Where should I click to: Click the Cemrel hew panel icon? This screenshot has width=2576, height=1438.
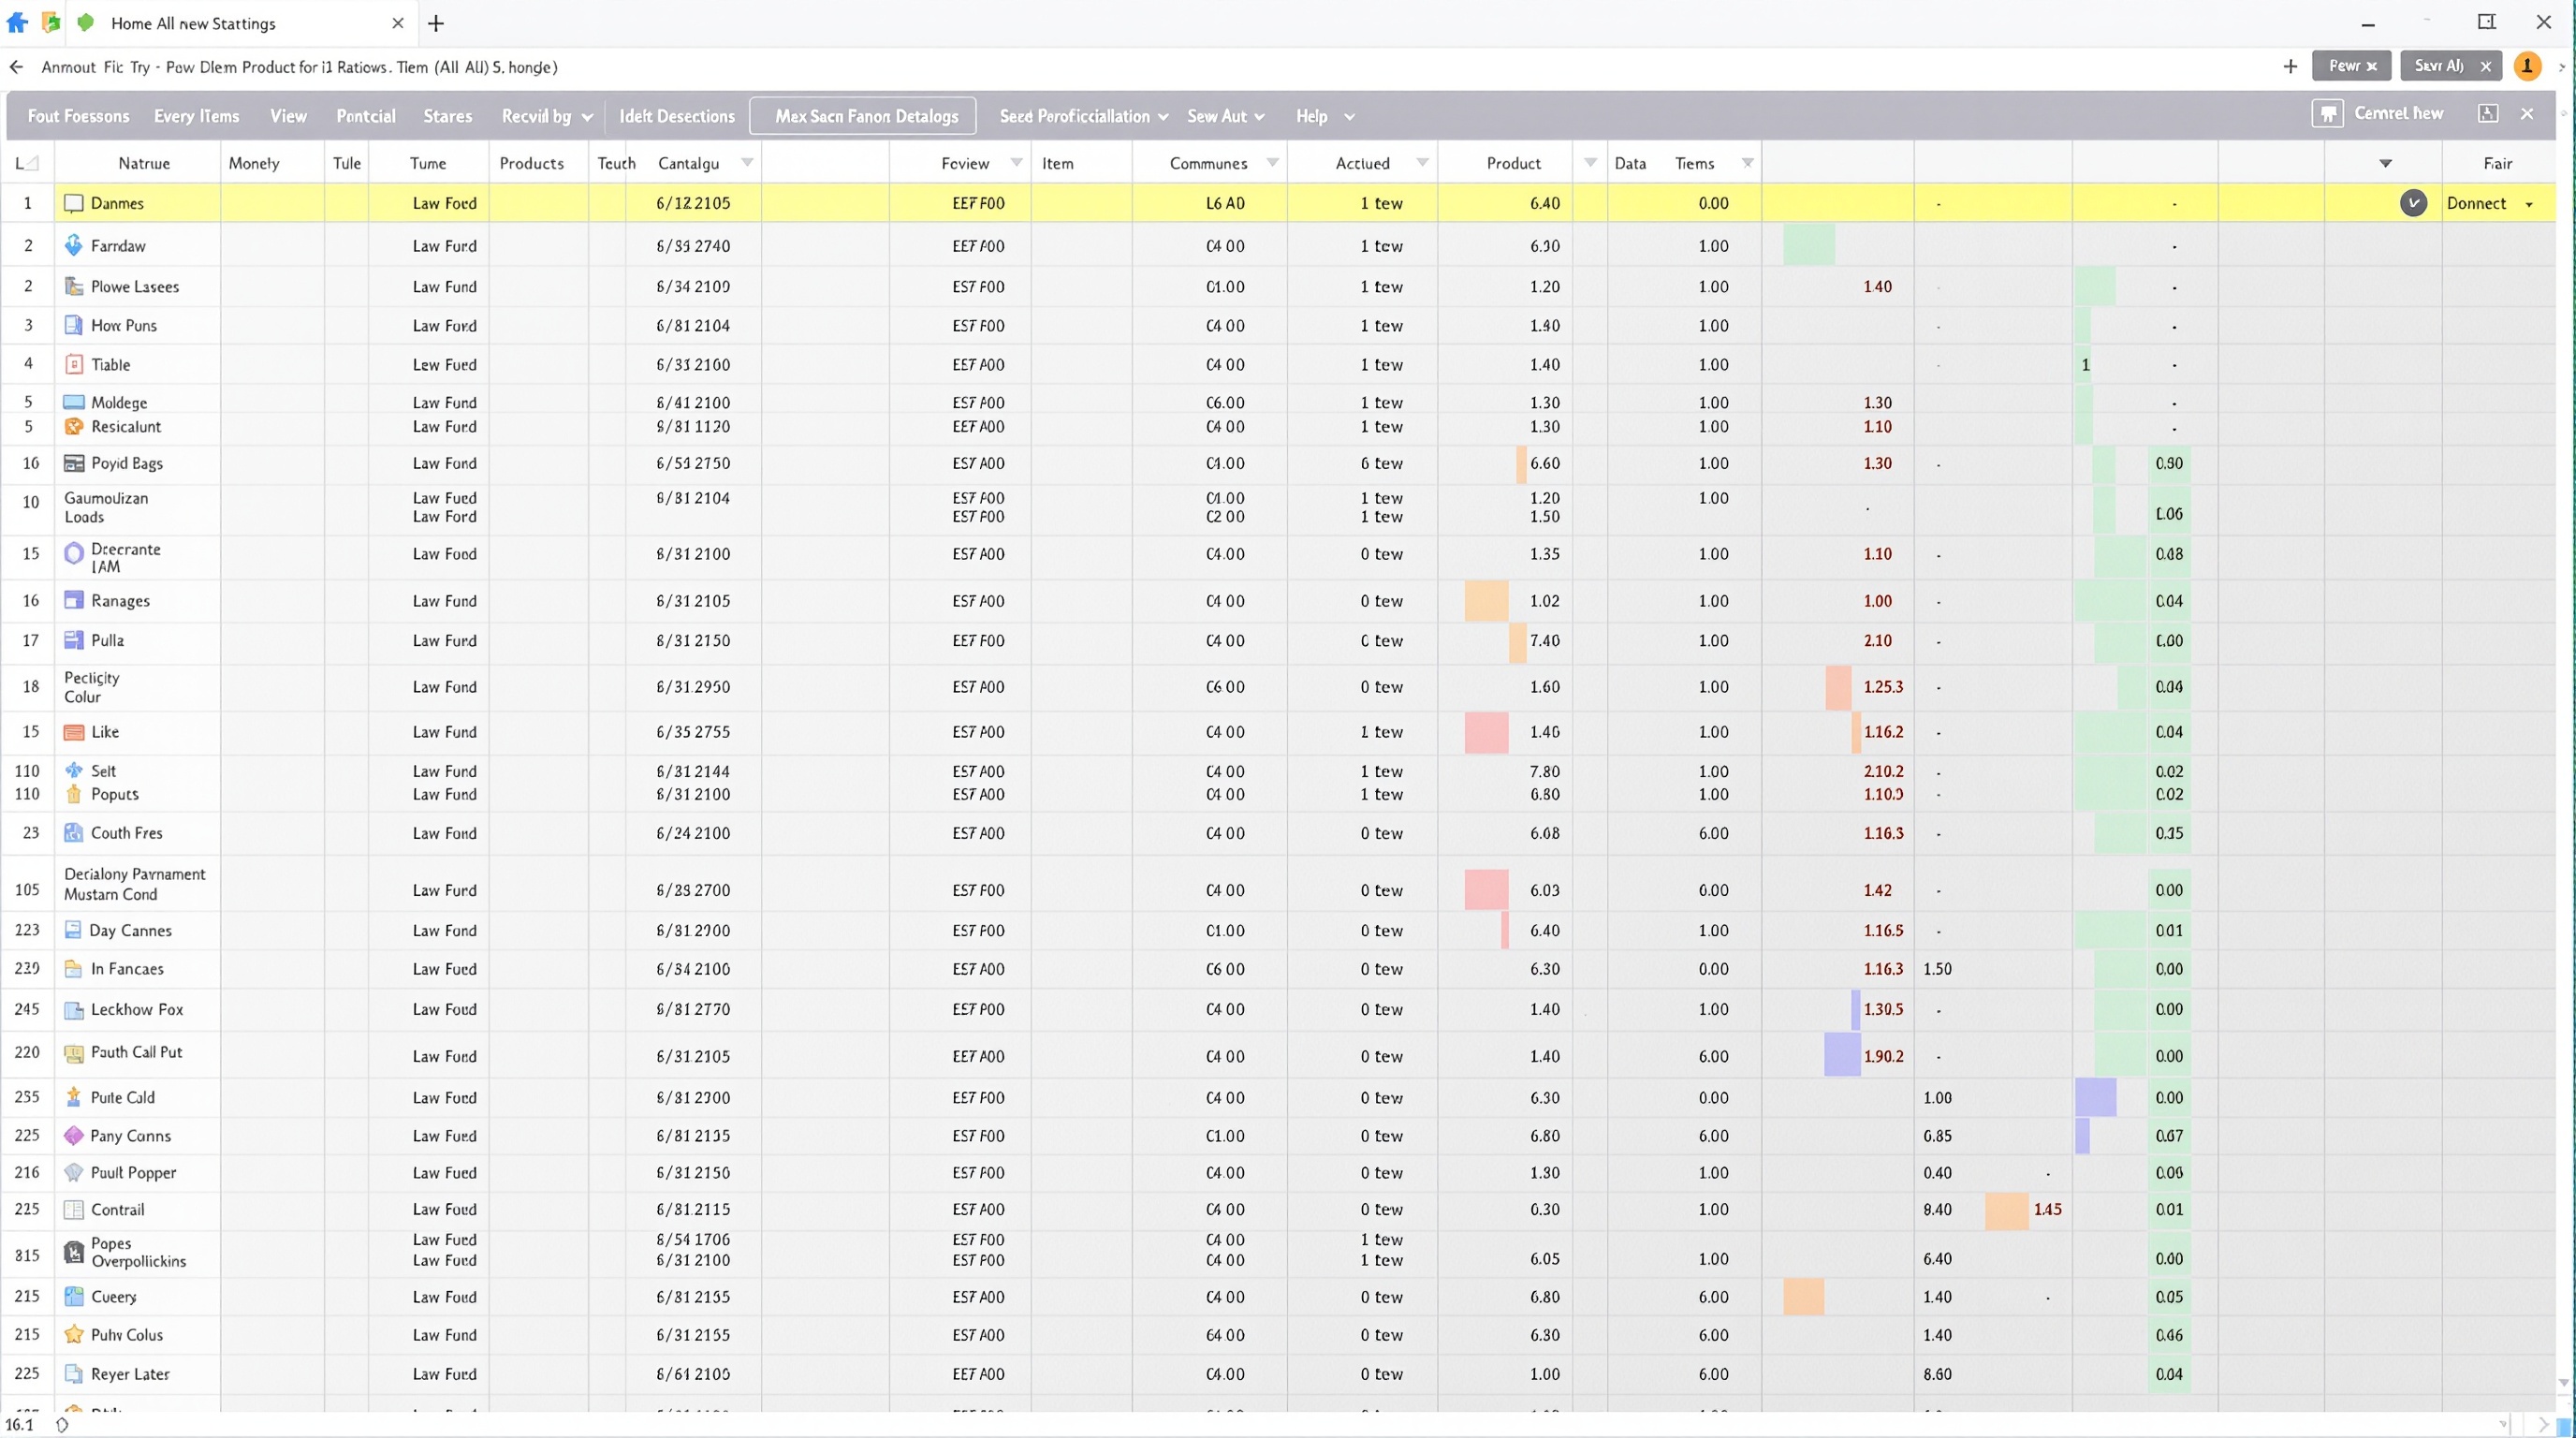[x=2328, y=113]
